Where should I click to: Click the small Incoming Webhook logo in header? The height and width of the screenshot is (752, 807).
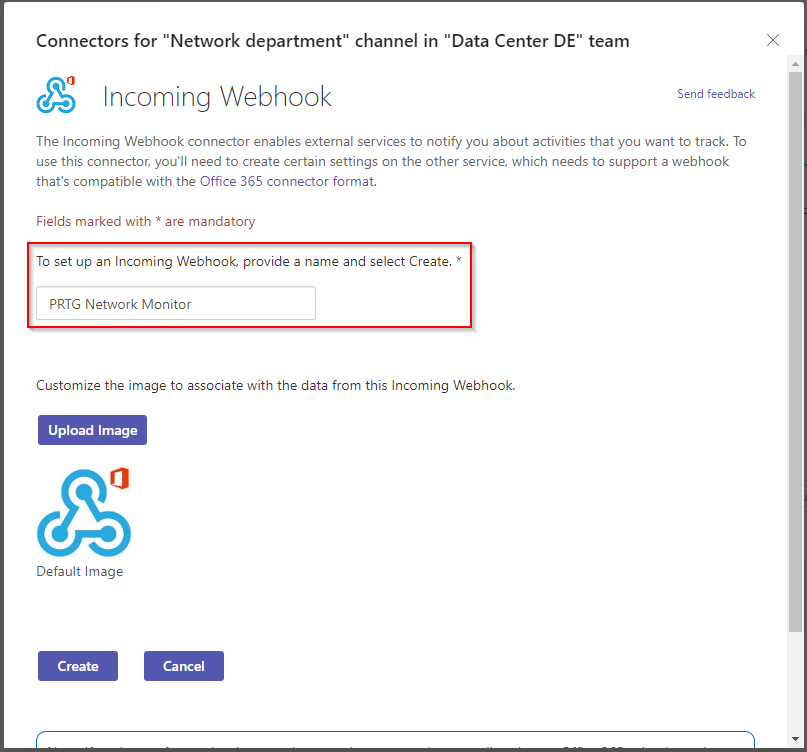(56, 95)
